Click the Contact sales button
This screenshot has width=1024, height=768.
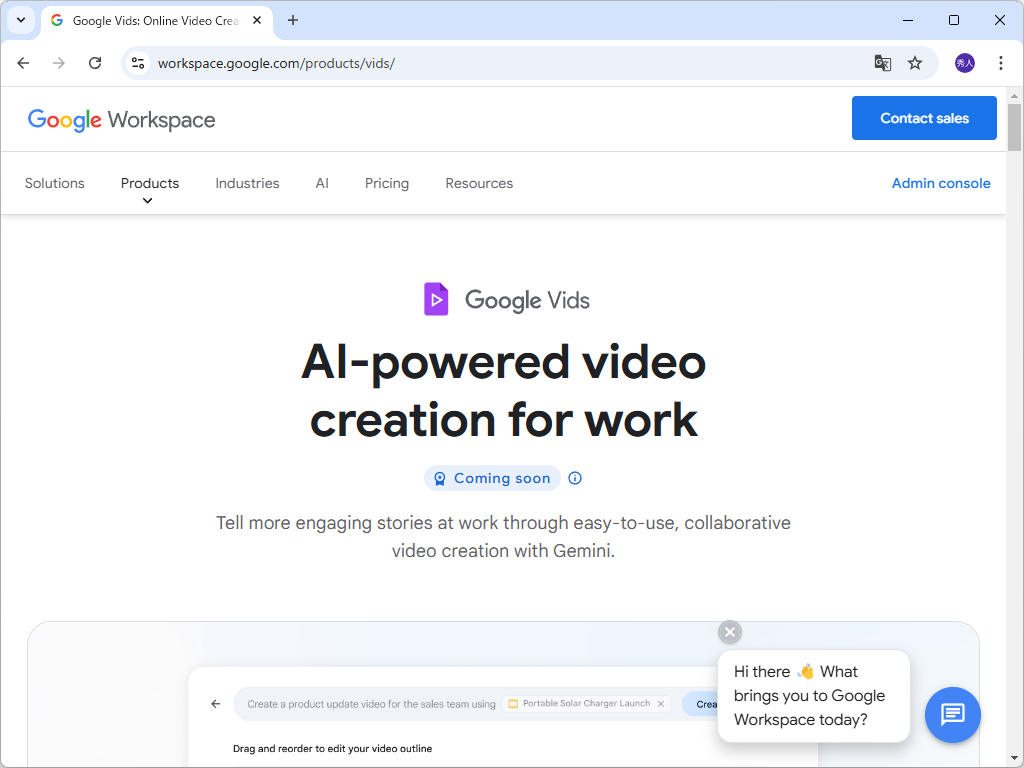coord(923,117)
